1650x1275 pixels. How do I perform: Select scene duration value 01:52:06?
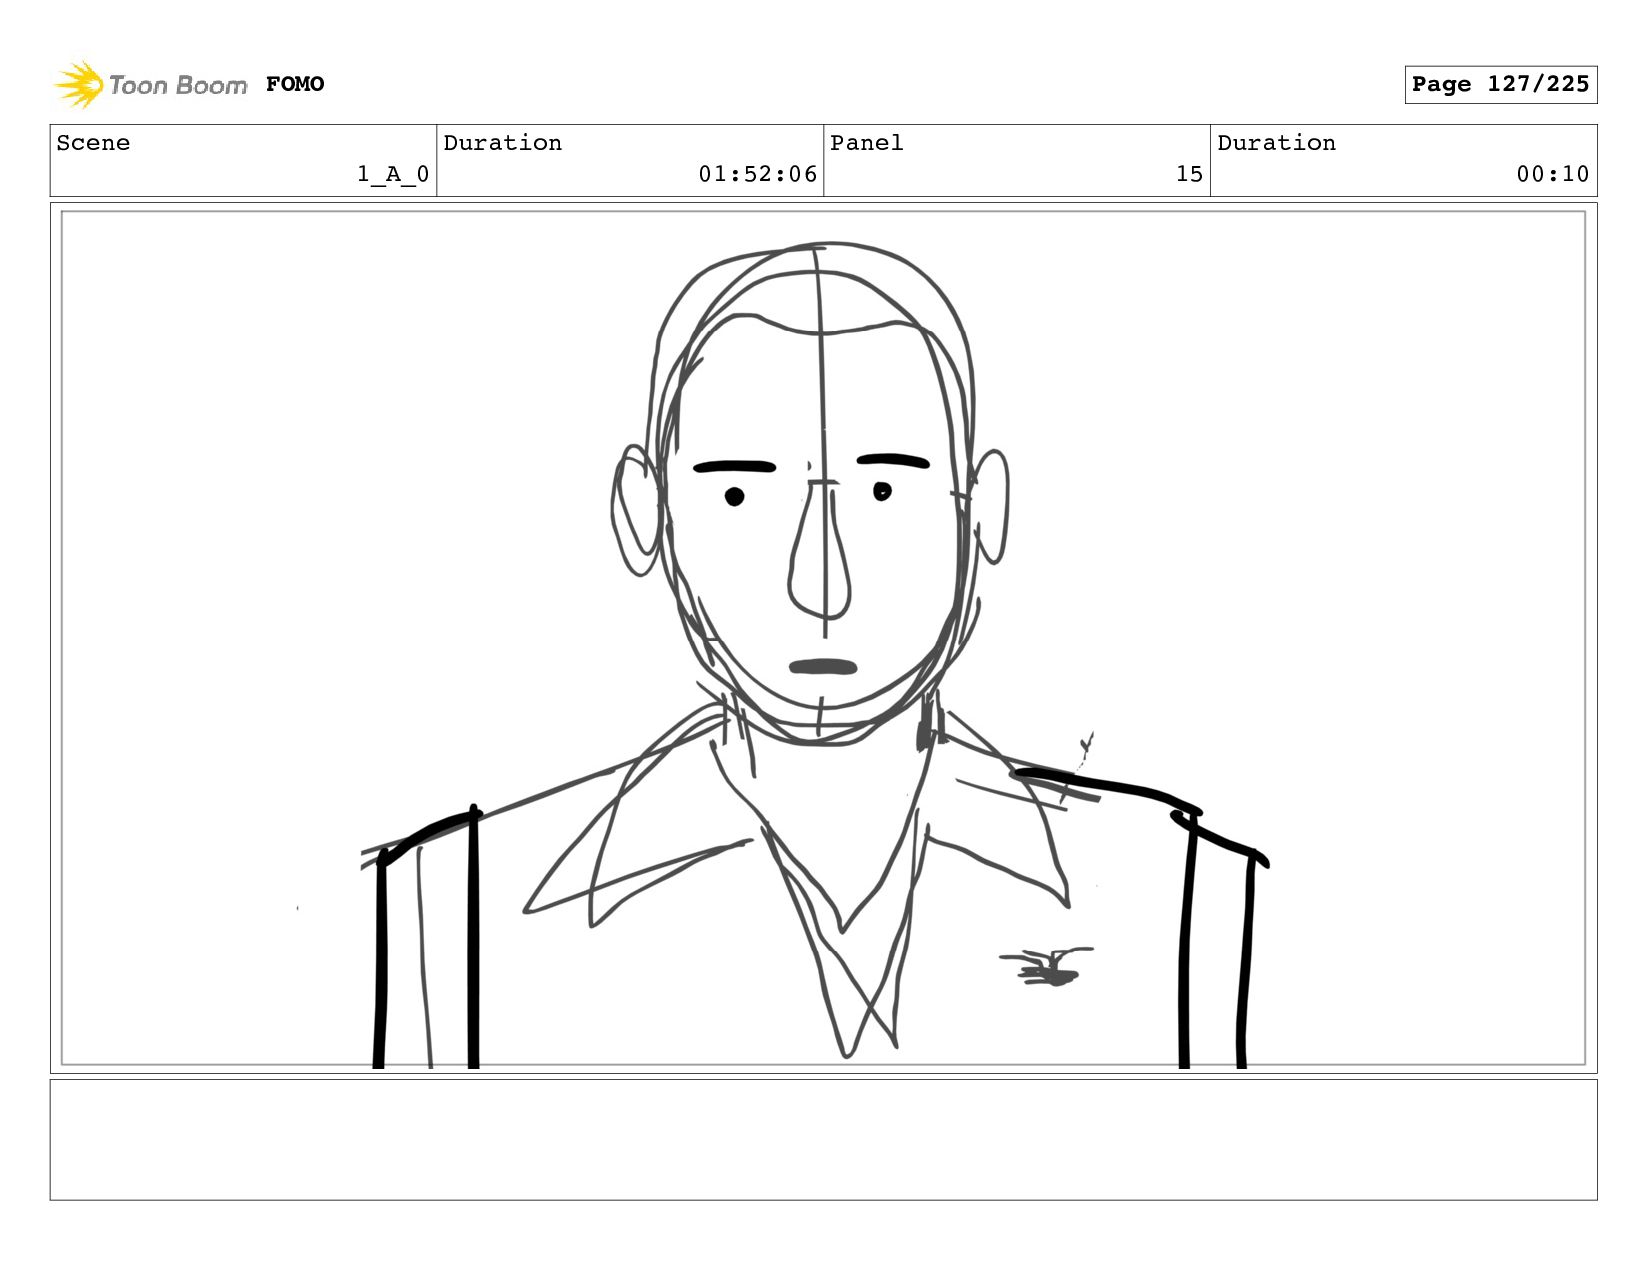tap(758, 174)
